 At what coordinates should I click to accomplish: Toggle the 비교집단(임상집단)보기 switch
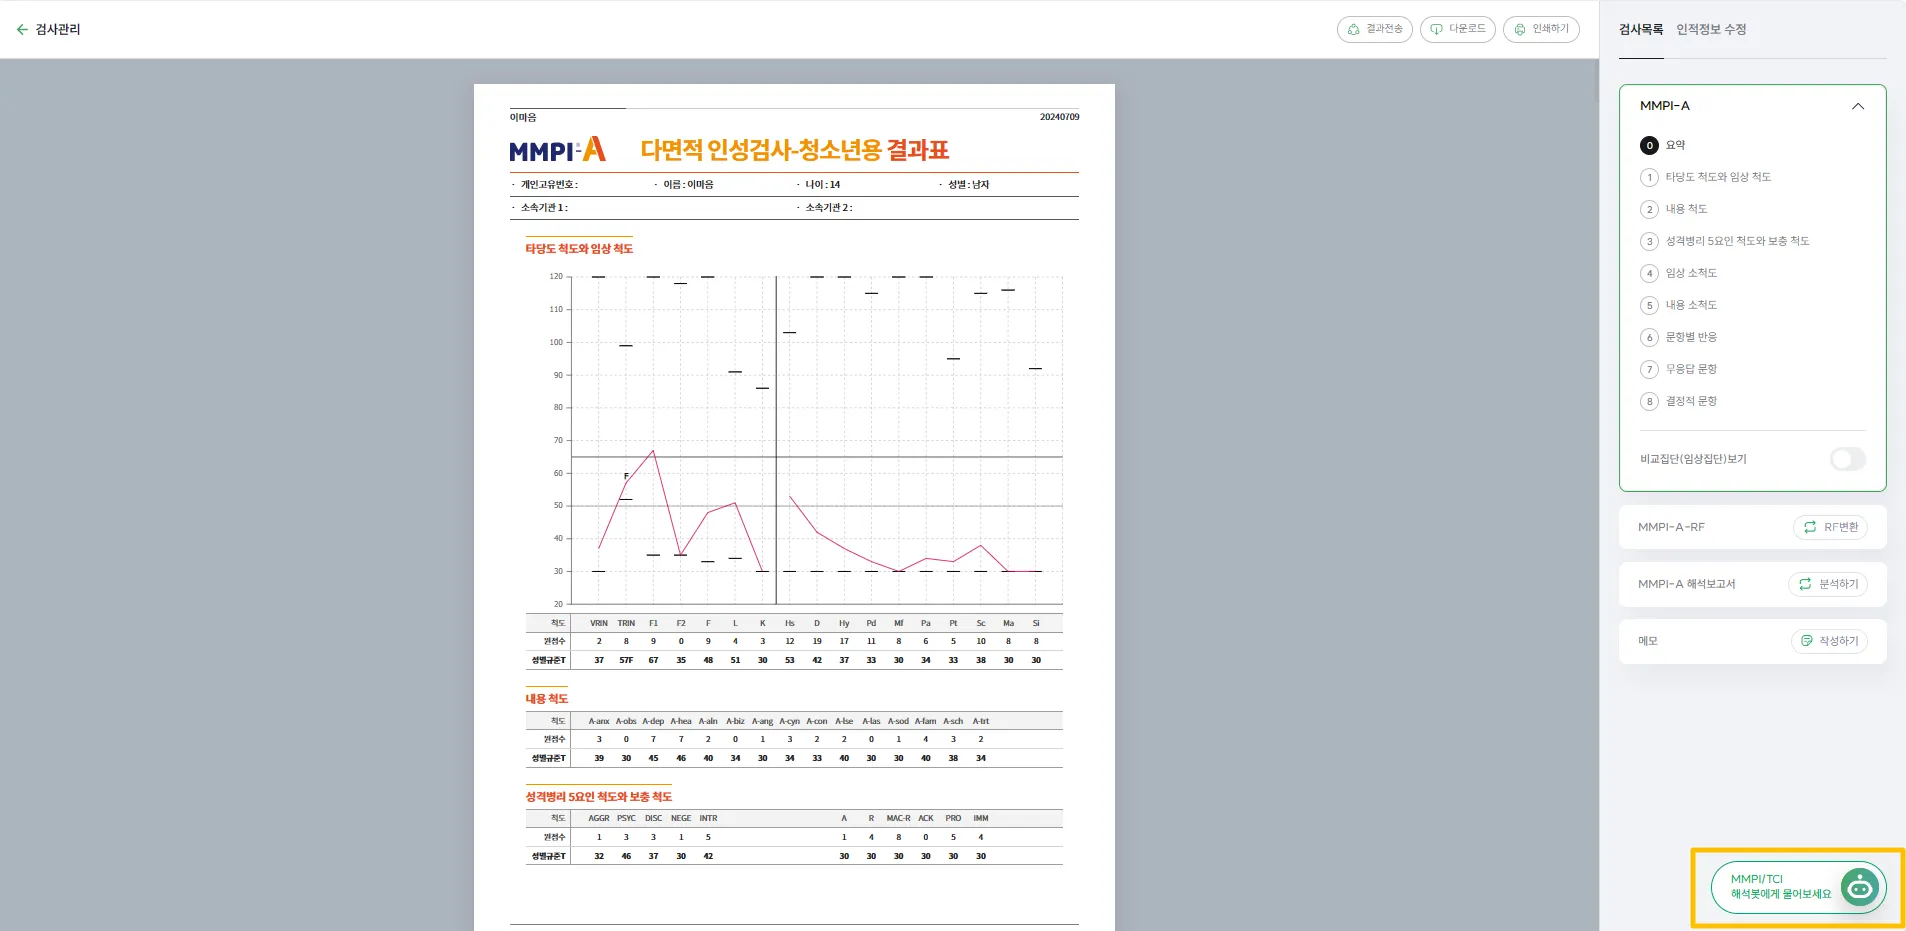[1848, 459]
